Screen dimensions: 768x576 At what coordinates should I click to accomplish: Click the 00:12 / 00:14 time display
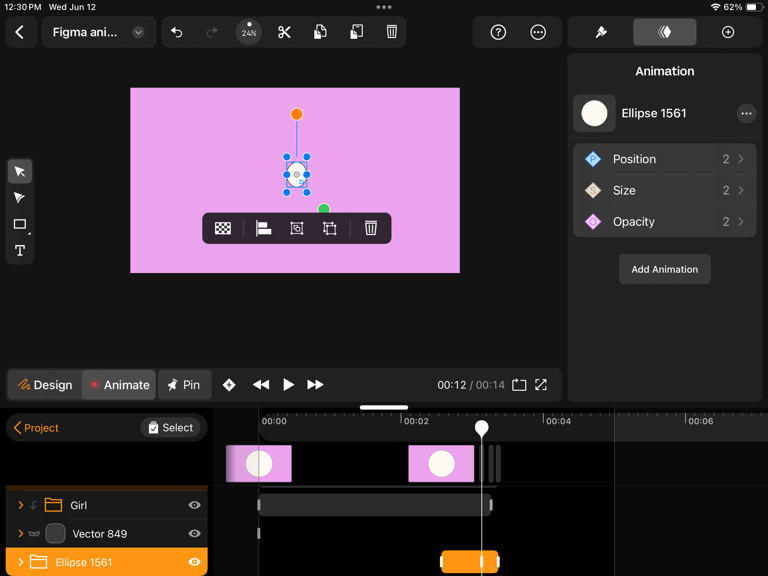tap(471, 385)
